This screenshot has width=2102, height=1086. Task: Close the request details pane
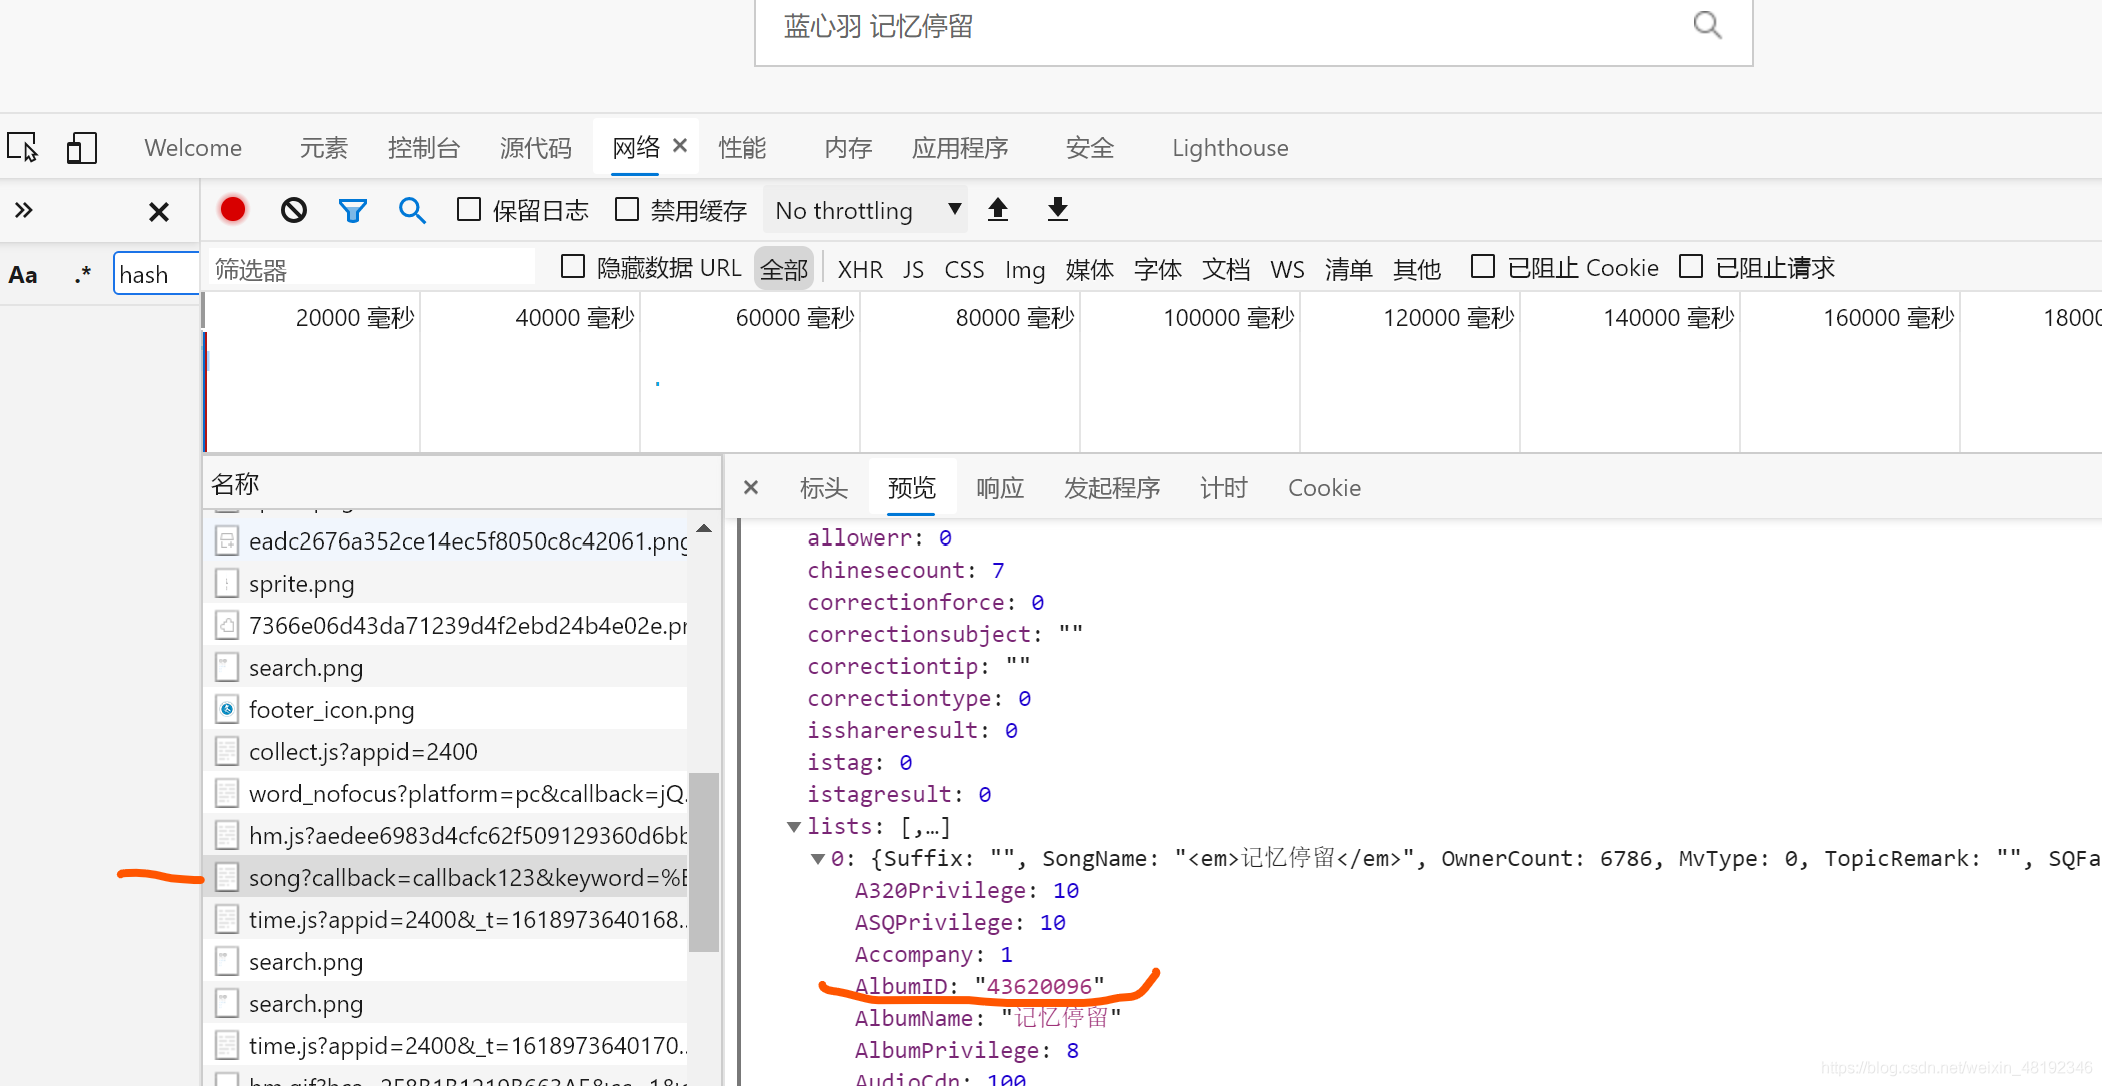click(751, 487)
